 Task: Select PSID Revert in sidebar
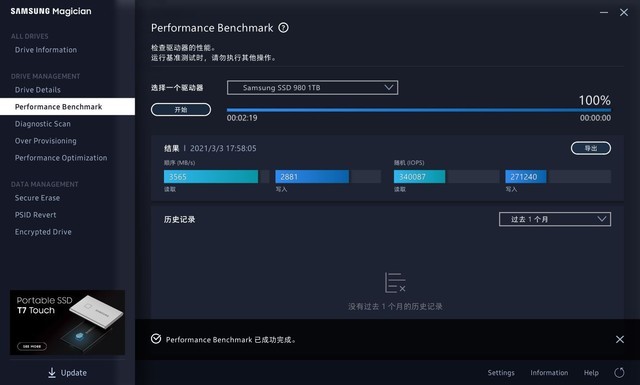(36, 215)
